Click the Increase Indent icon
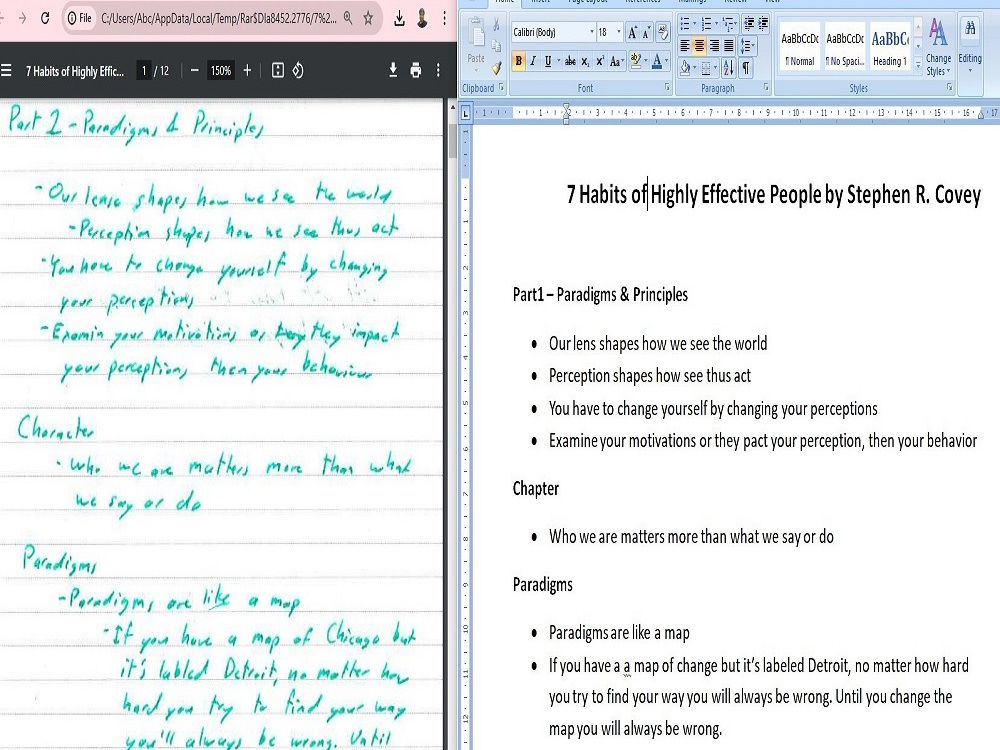 763,24
